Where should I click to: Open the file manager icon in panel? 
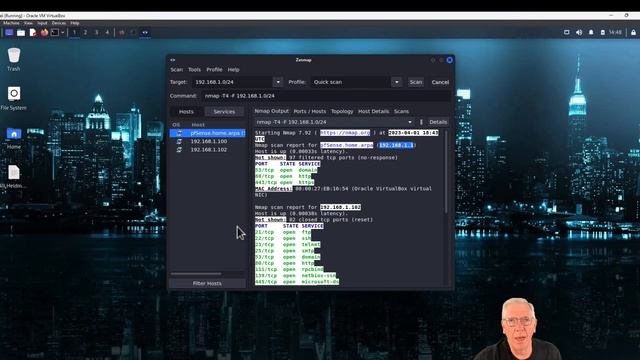21,33
